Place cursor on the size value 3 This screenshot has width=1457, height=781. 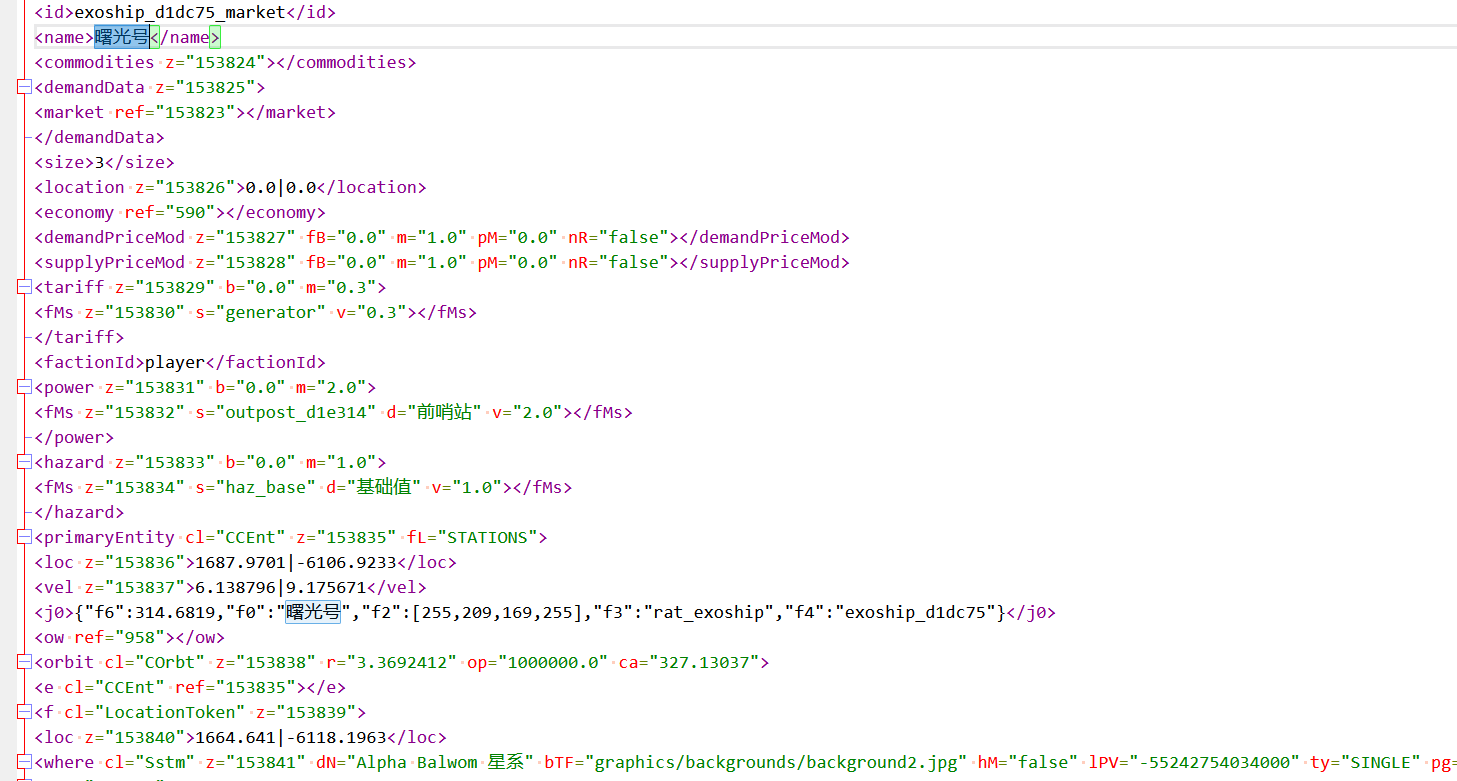[99, 163]
